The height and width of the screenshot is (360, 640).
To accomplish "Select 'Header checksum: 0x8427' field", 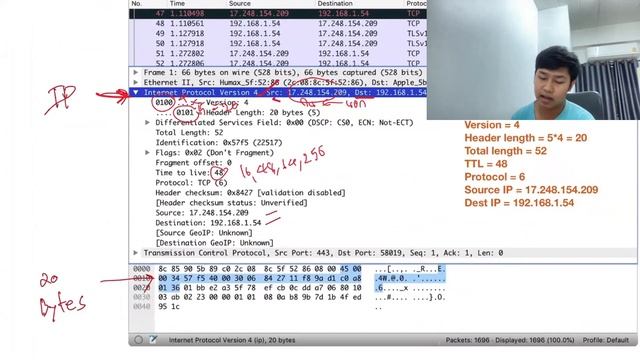I will point(250,193).
